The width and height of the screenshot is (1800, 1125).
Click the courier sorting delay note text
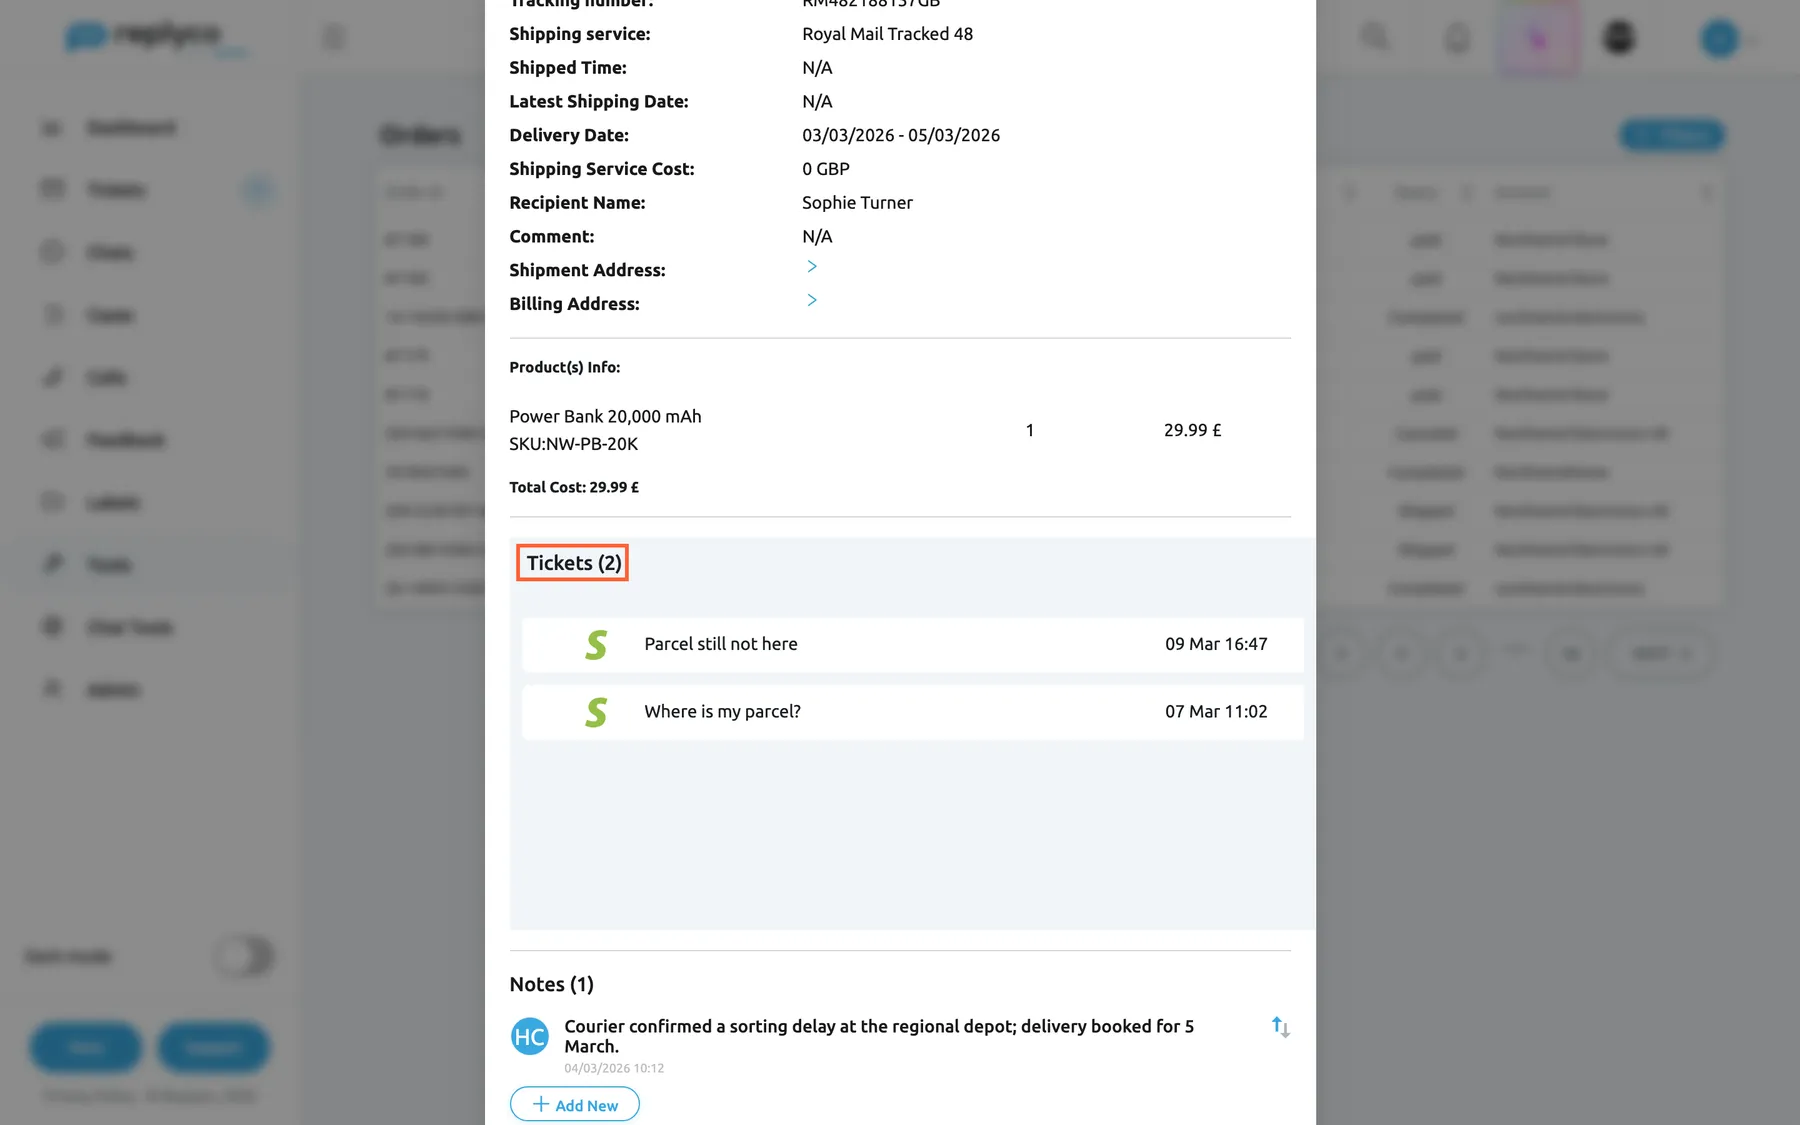coord(879,1036)
